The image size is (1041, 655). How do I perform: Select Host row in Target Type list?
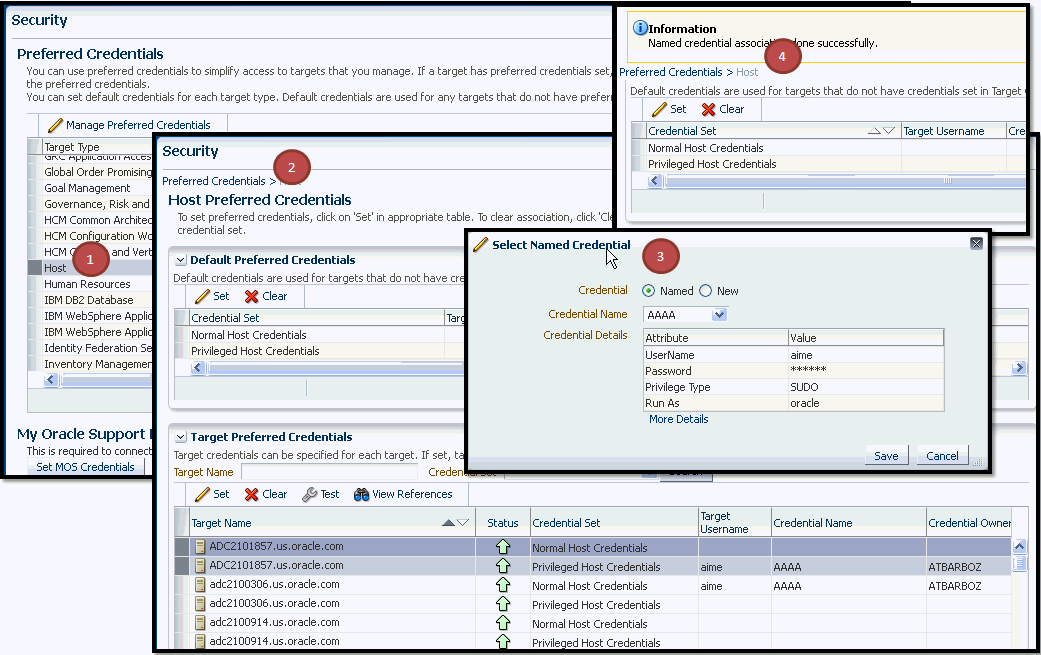91,268
